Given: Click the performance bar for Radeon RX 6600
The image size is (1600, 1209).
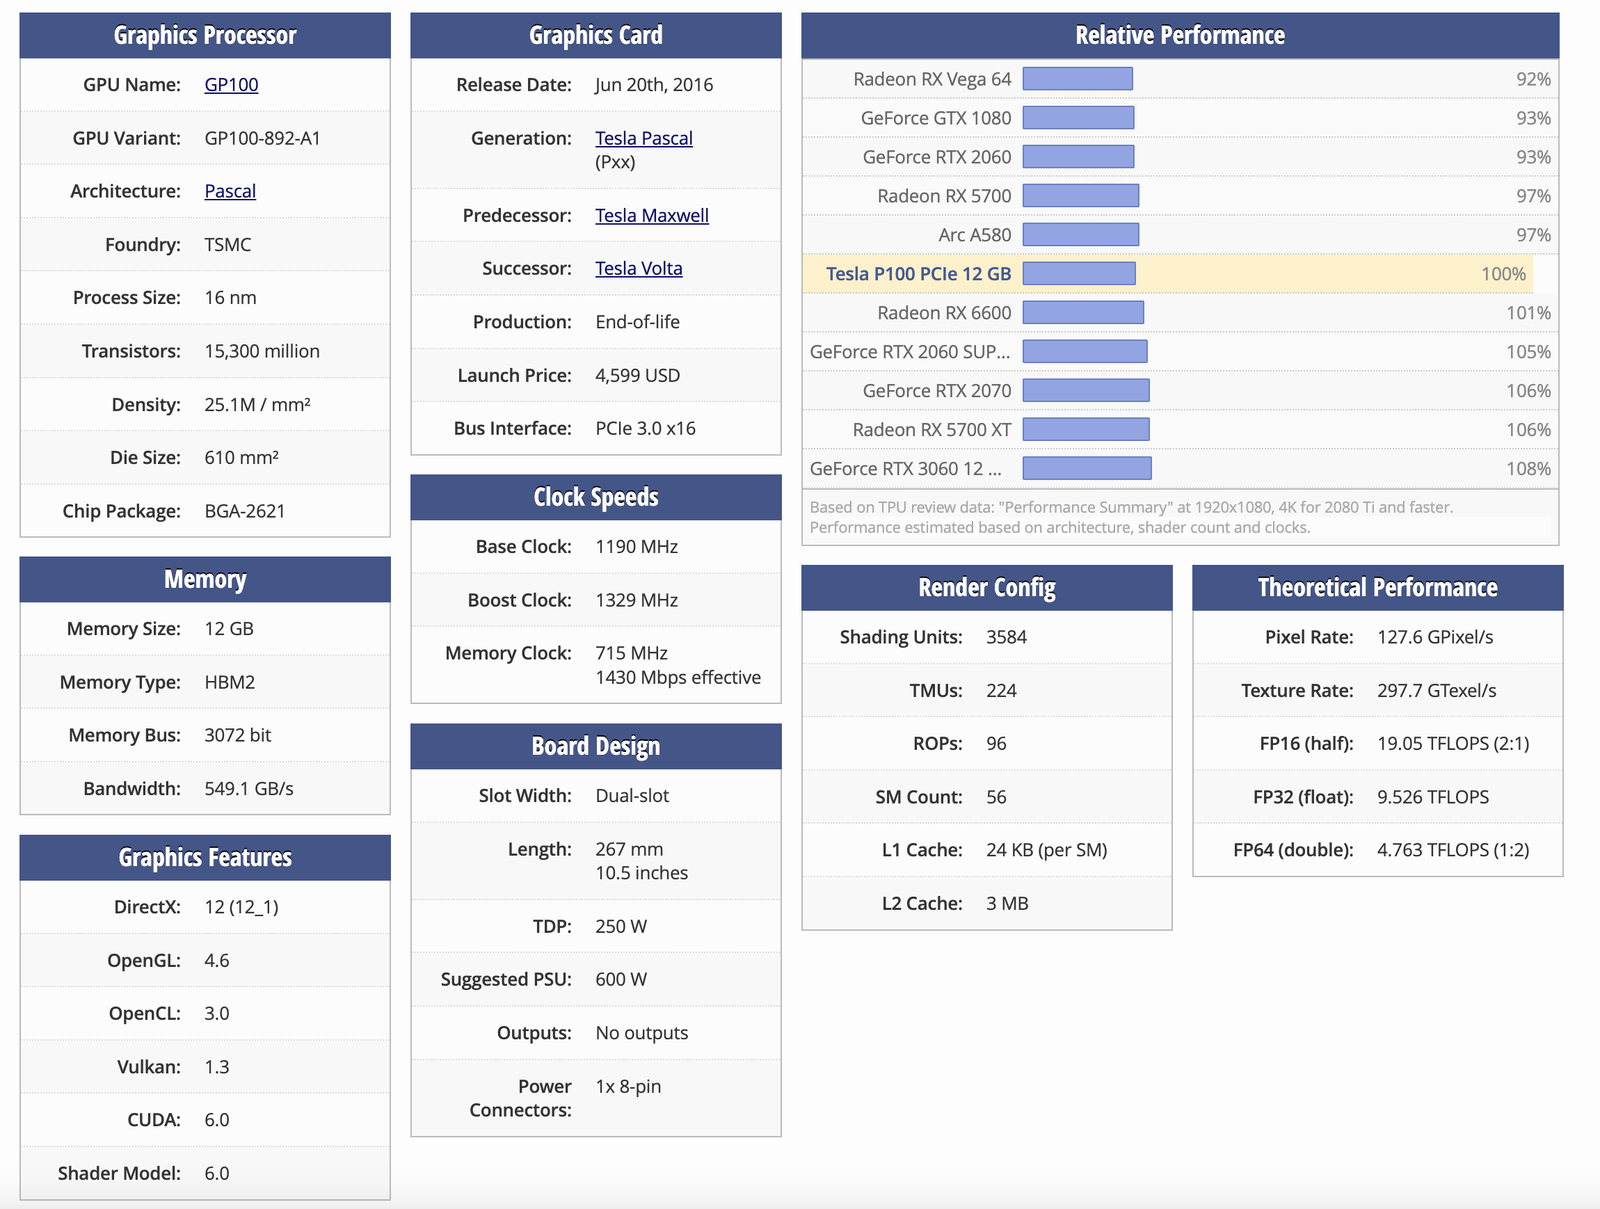Looking at the screenshot, I should coord(1083,313).
